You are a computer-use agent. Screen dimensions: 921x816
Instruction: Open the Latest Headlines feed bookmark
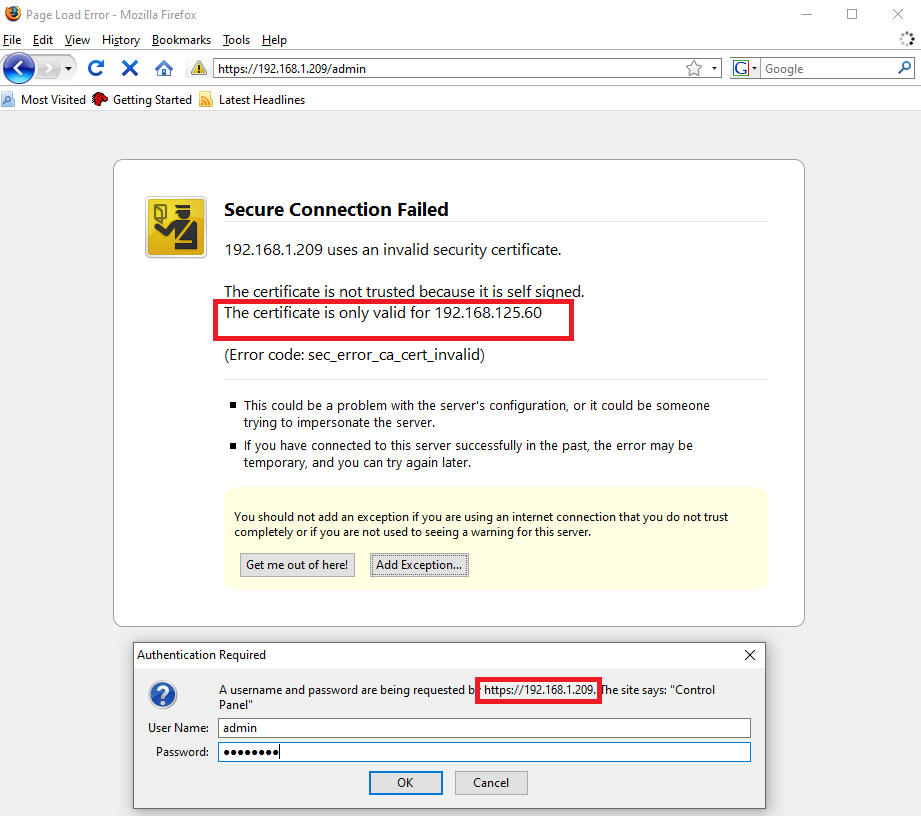point(252,100)
